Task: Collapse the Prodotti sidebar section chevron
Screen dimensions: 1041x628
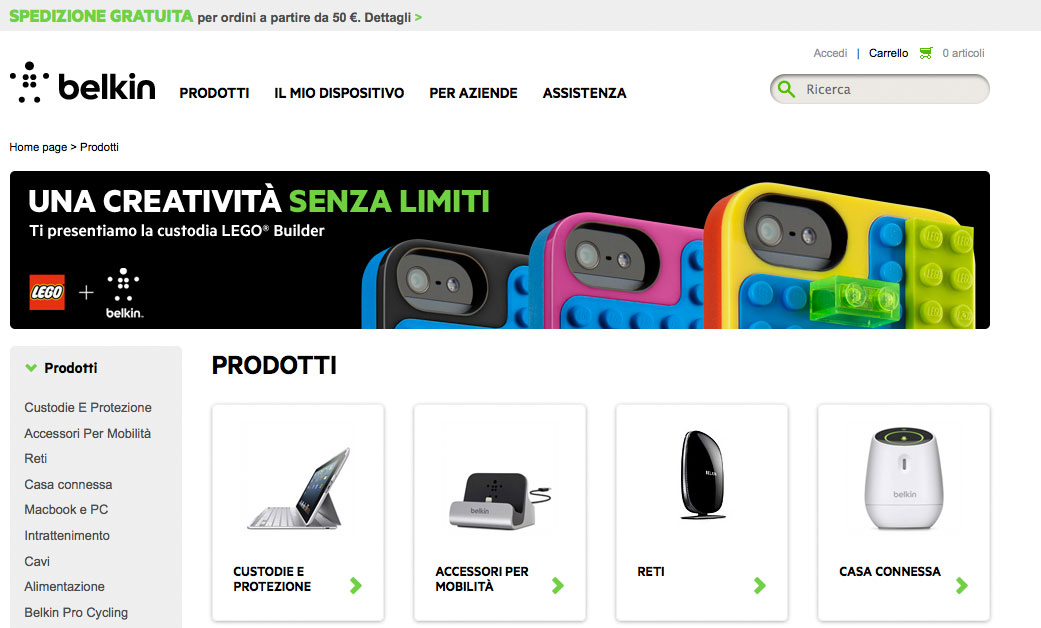Action: 31,368
